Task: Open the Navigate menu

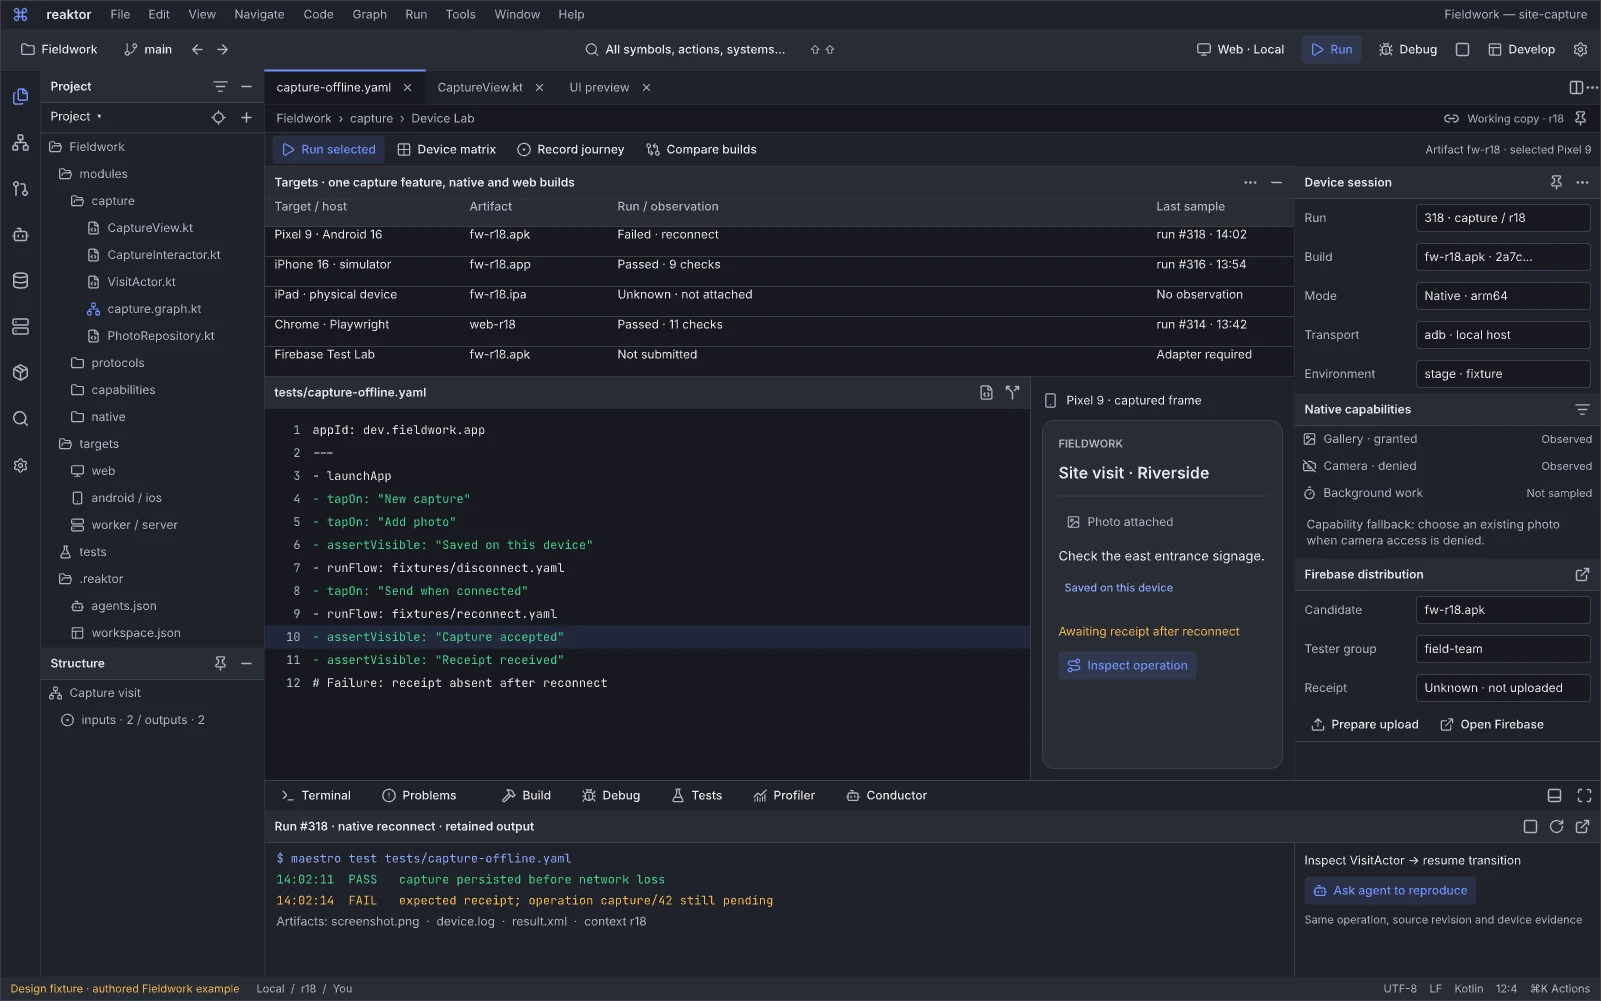Action: coord(259,14)
